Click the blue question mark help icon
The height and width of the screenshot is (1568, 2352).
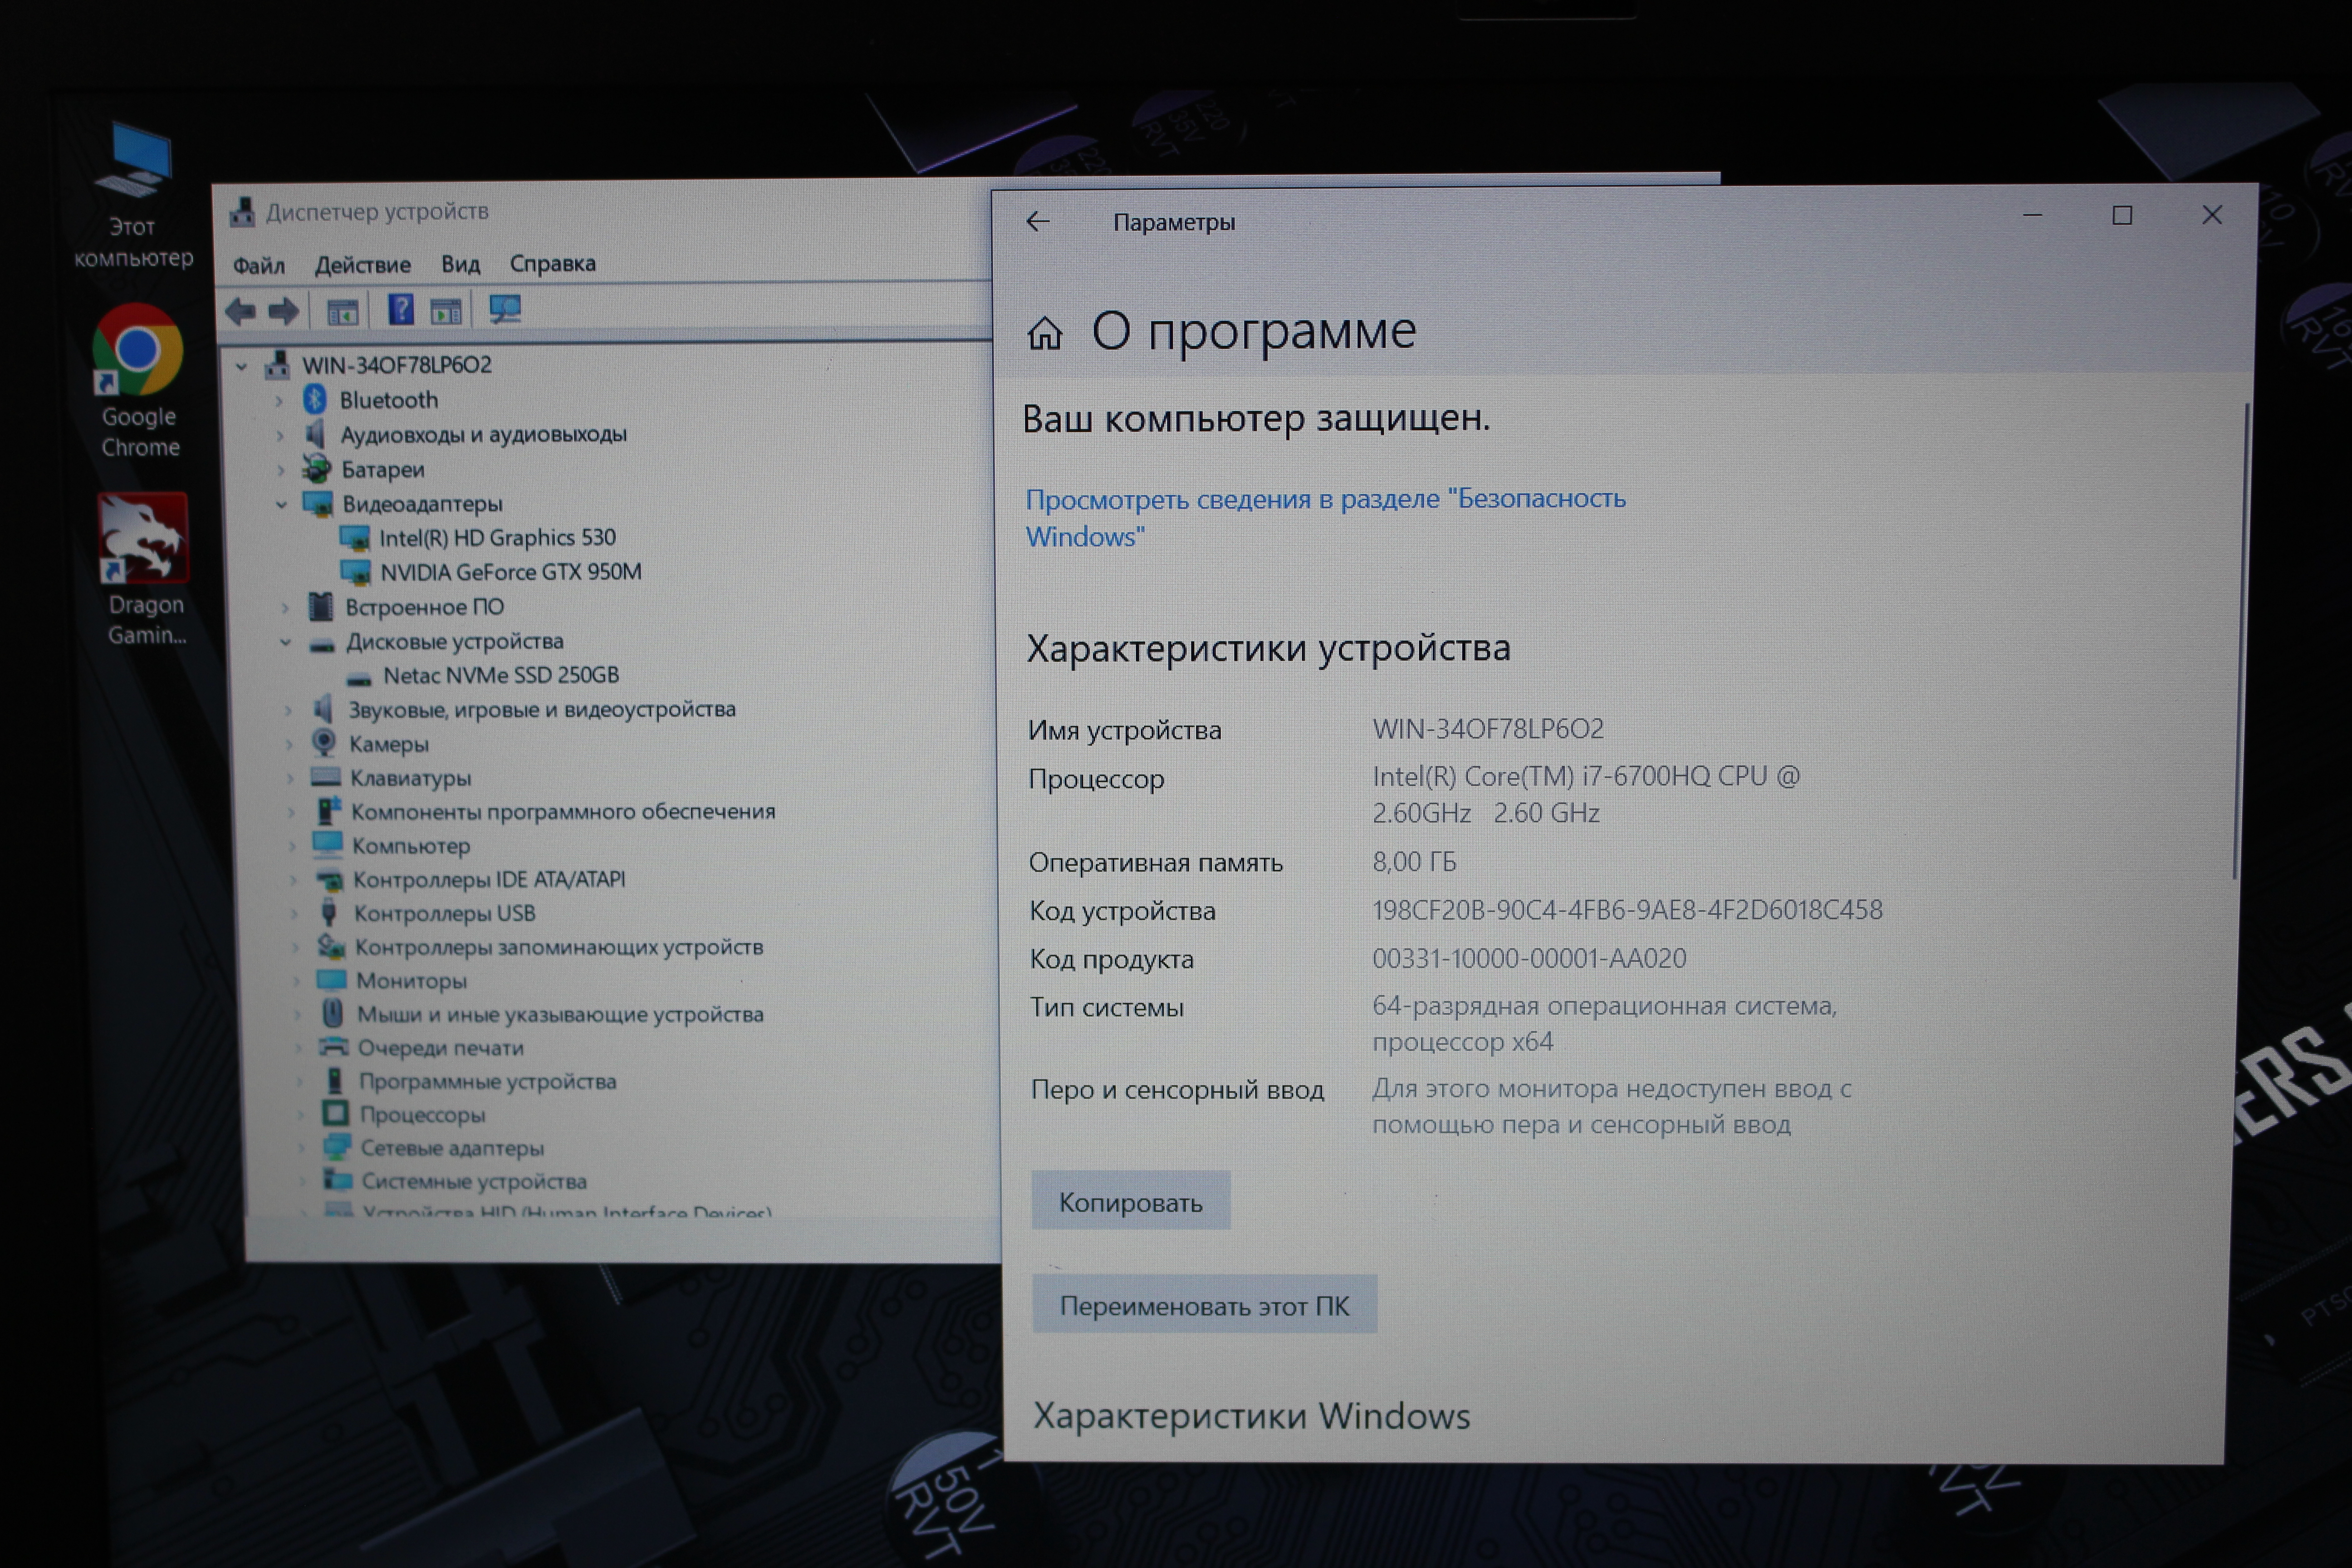pos(401,310)
